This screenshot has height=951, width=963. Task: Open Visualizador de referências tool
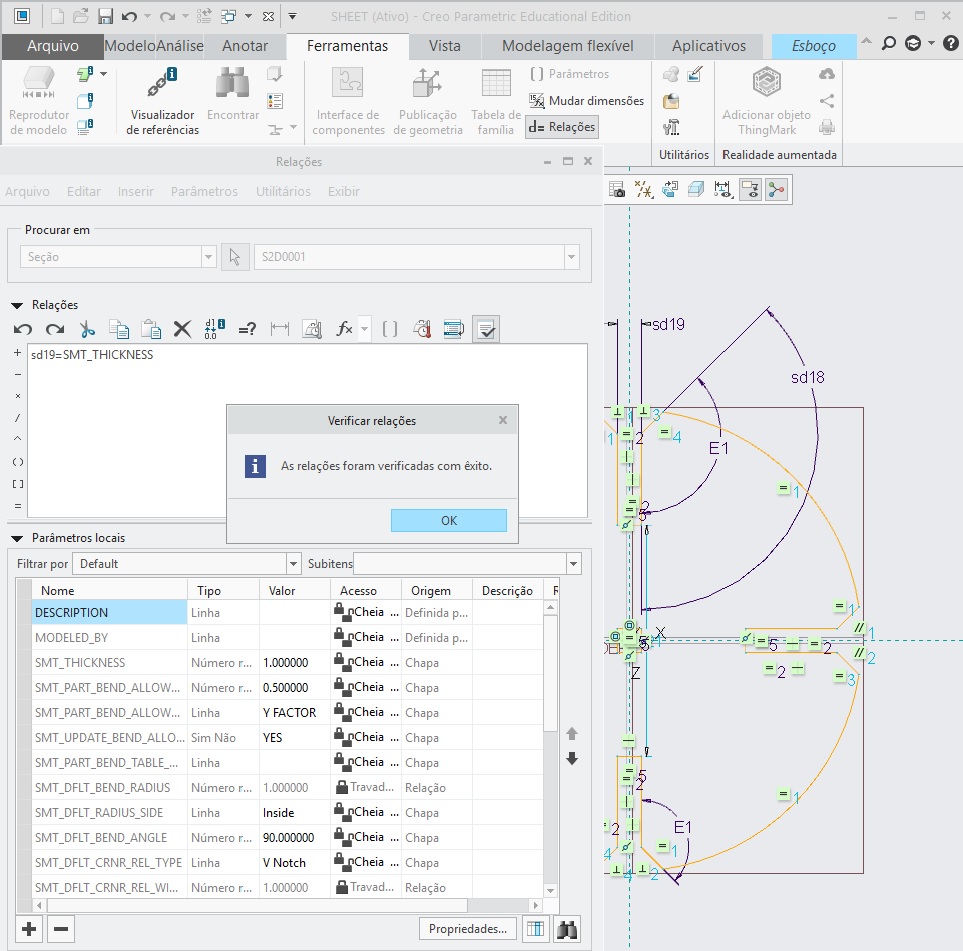click(162, 101)
